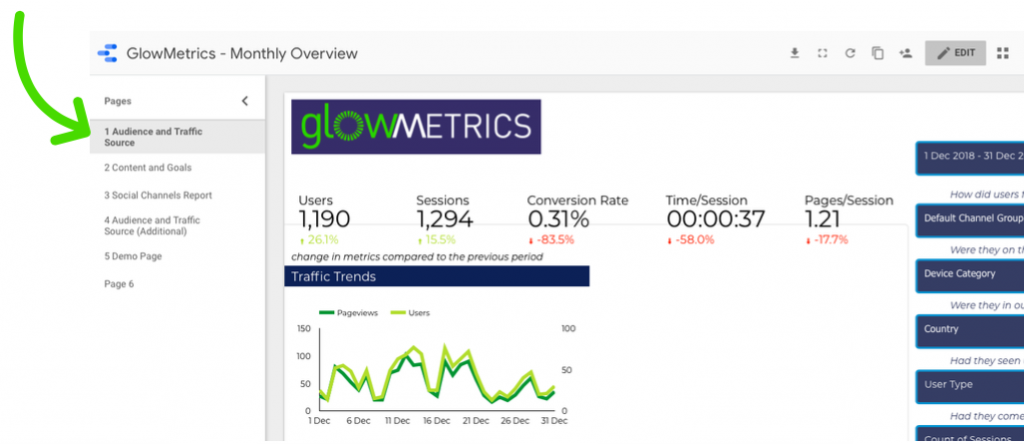Share report with add-people icon
Screen dimensions: 1024x444
[906, 54]
